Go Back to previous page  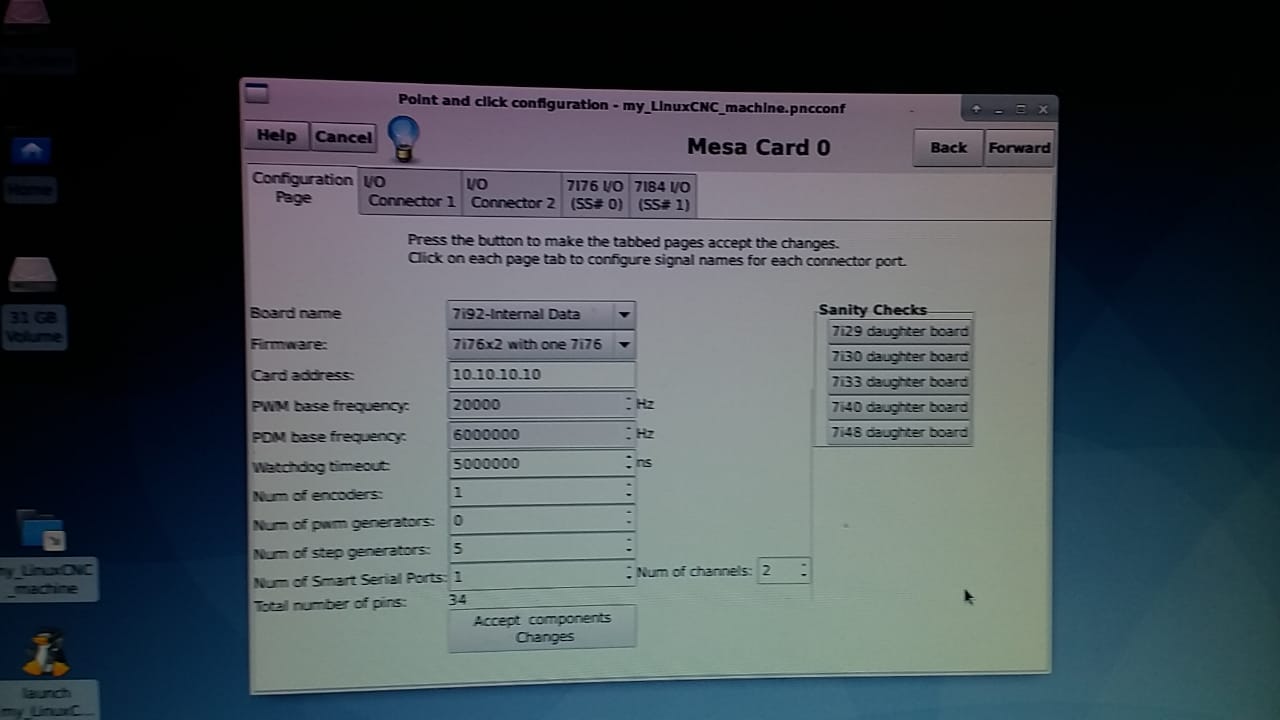(948, 148)
